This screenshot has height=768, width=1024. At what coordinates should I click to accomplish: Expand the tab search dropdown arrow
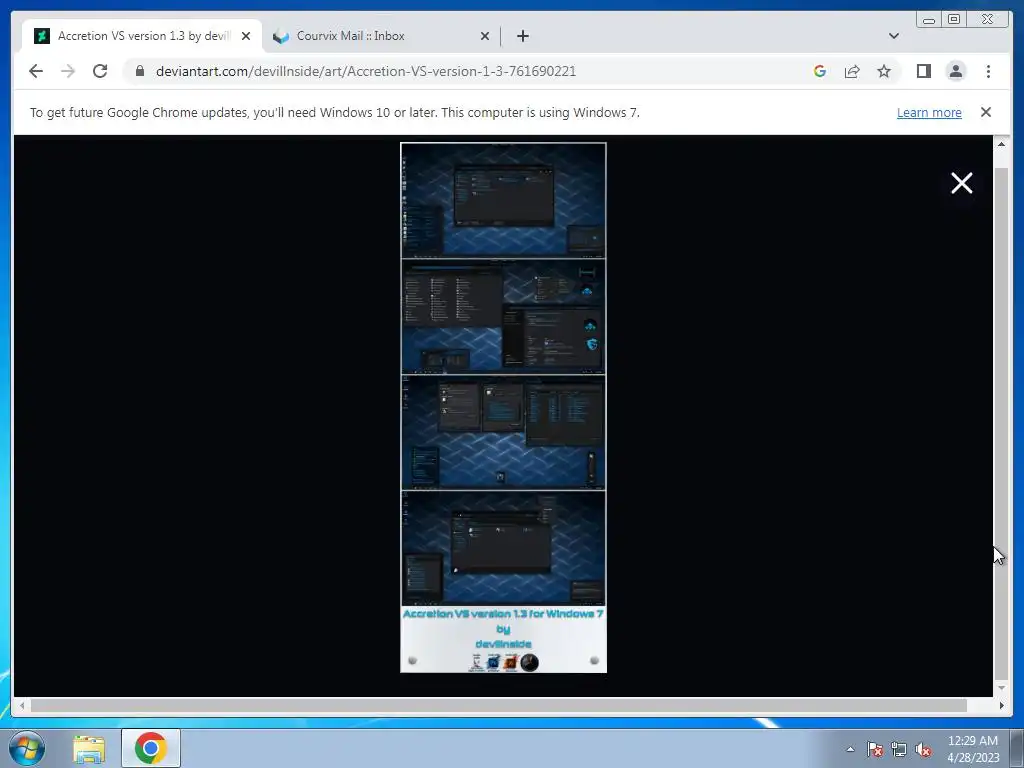(894, 36)
